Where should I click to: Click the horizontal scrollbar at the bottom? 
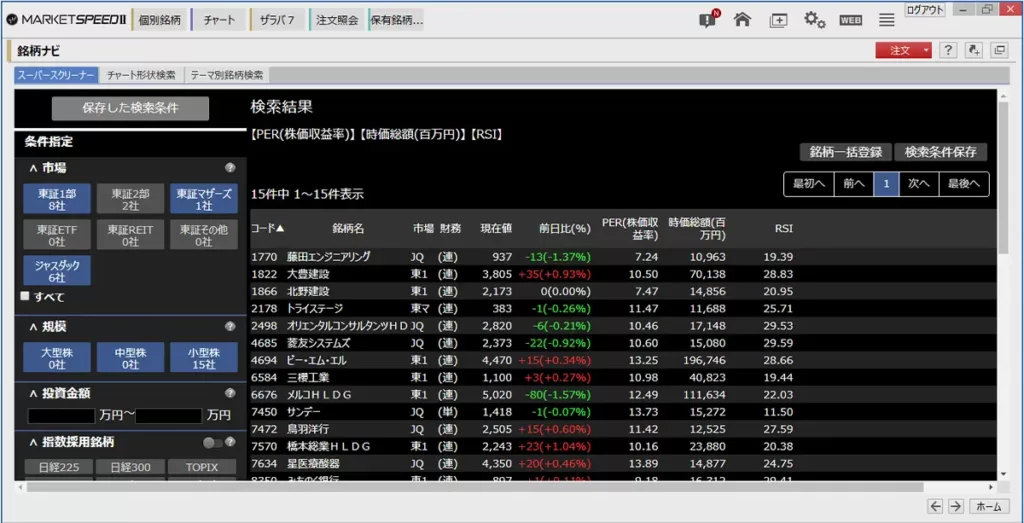475,487
